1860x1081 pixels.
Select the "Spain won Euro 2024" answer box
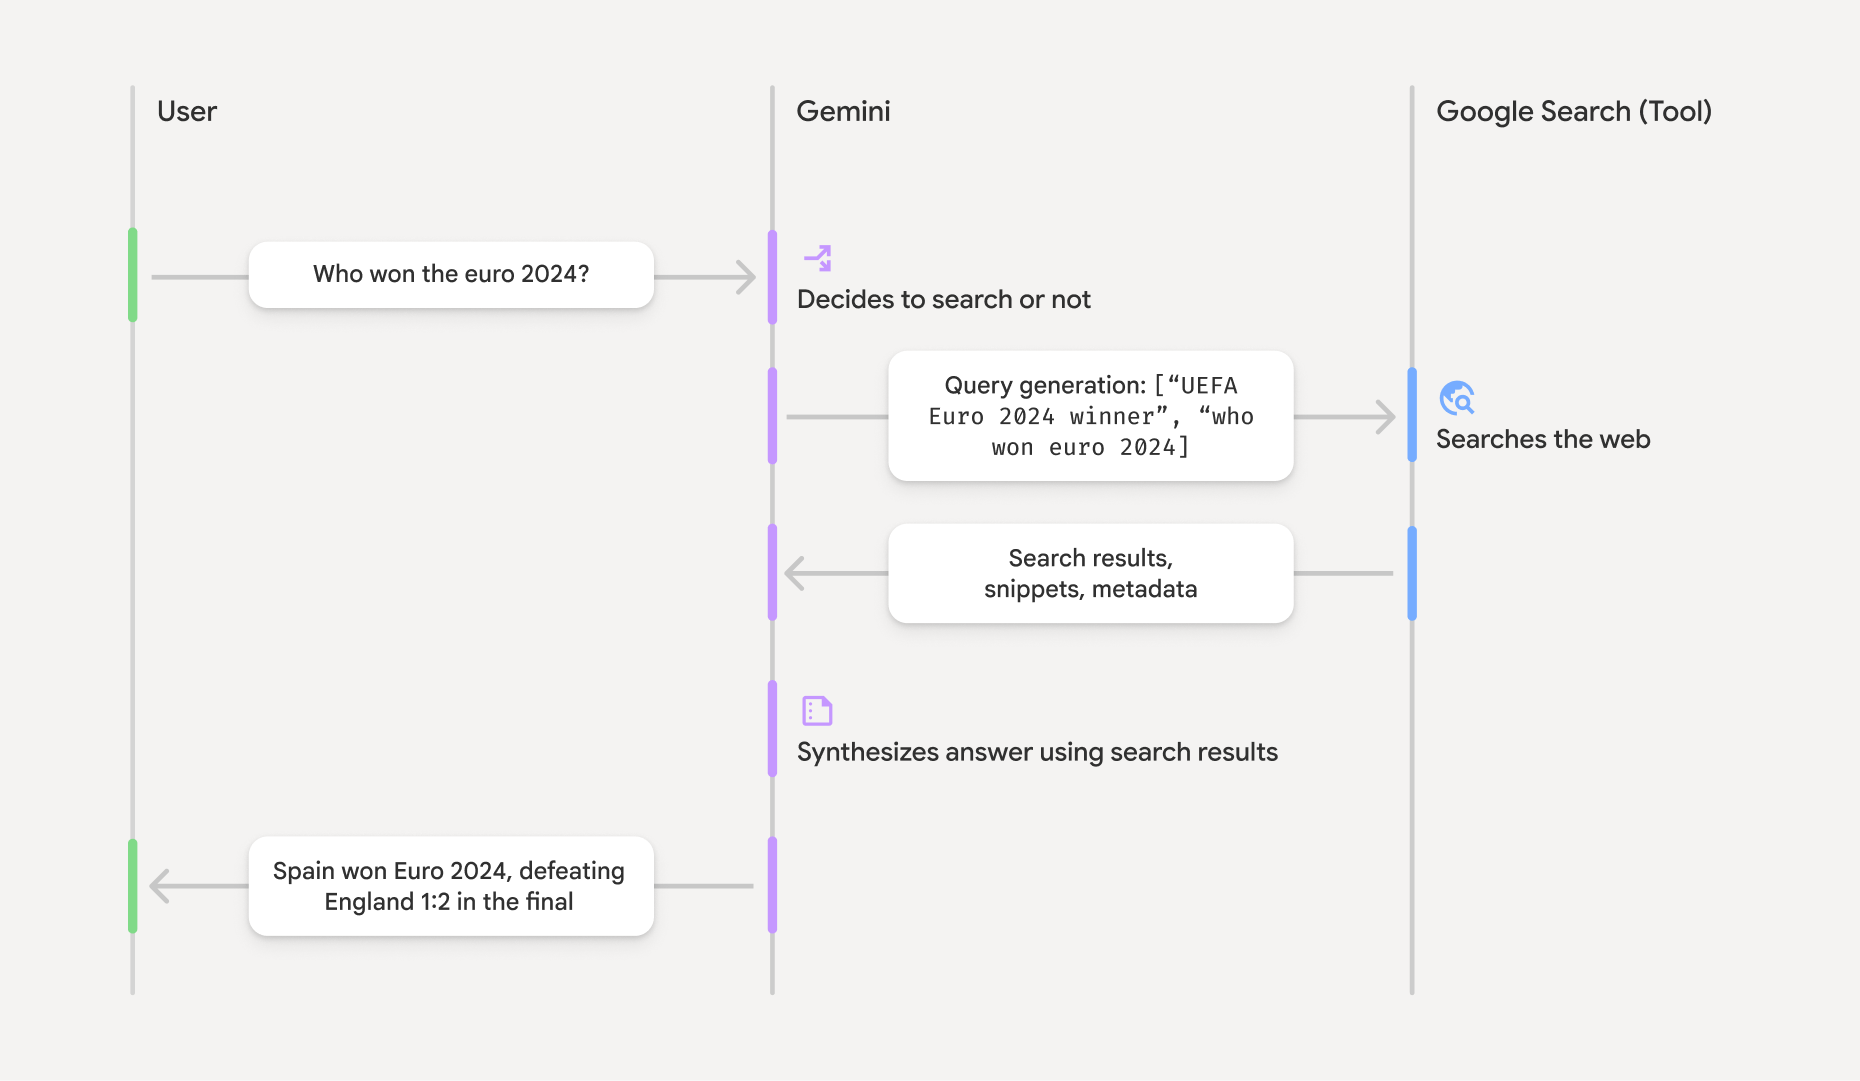pos(451,886)
